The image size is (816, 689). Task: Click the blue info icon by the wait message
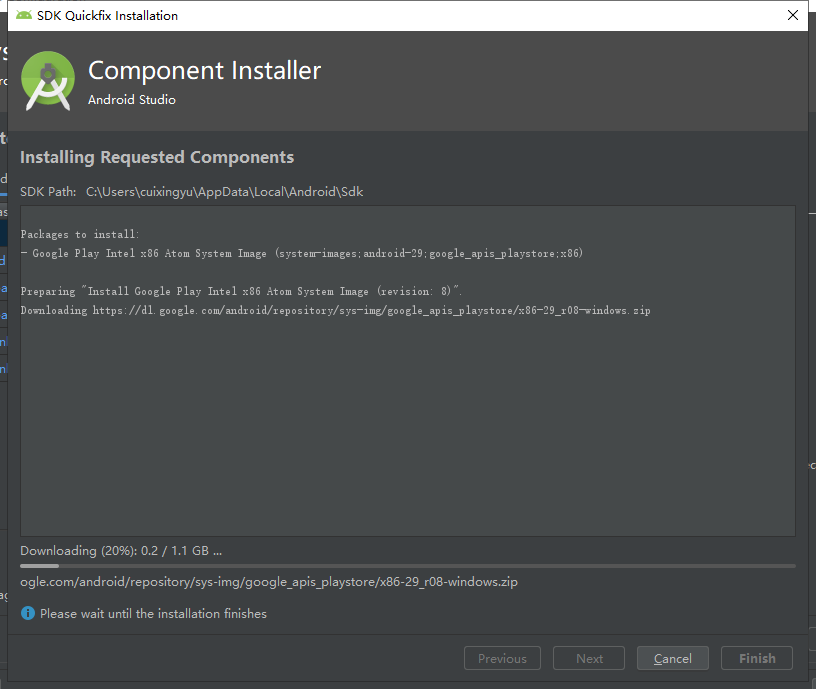click(x=28, y=613)
